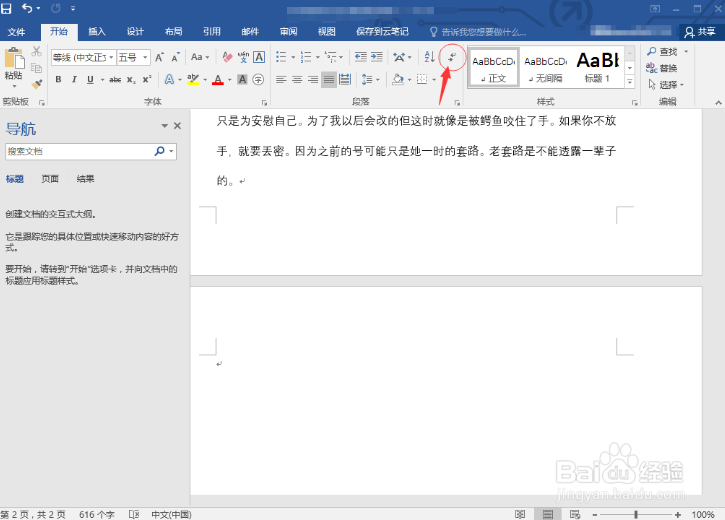725x520 pixels.
Task: Toggle subscript formatting
Action: tap(131, 80)
